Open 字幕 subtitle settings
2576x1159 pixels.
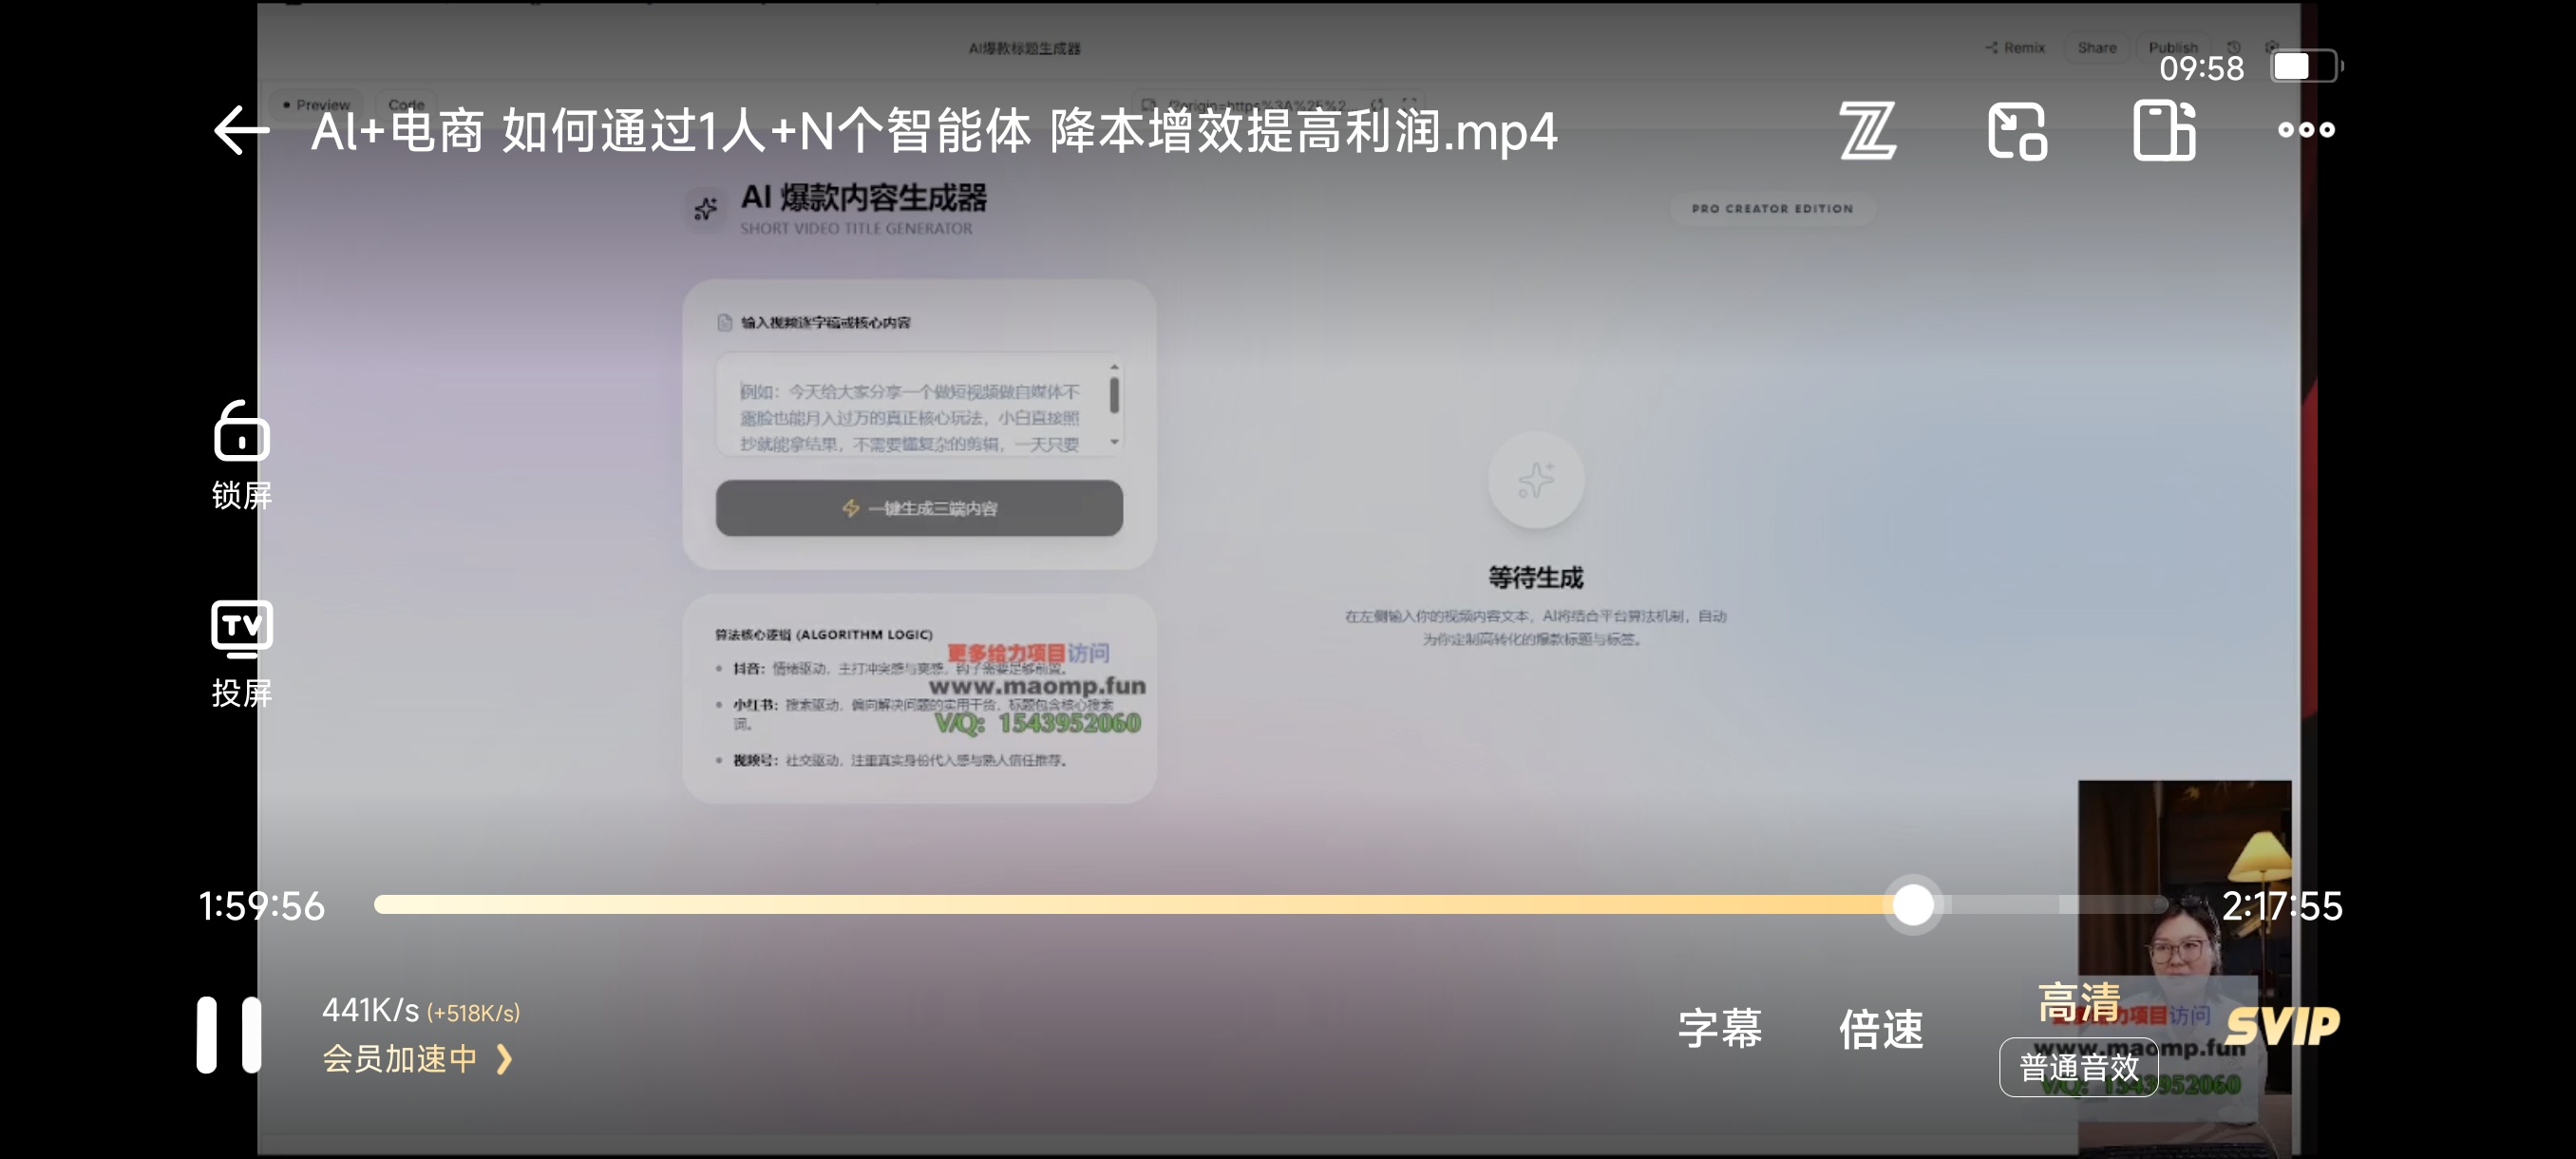1720,1029
